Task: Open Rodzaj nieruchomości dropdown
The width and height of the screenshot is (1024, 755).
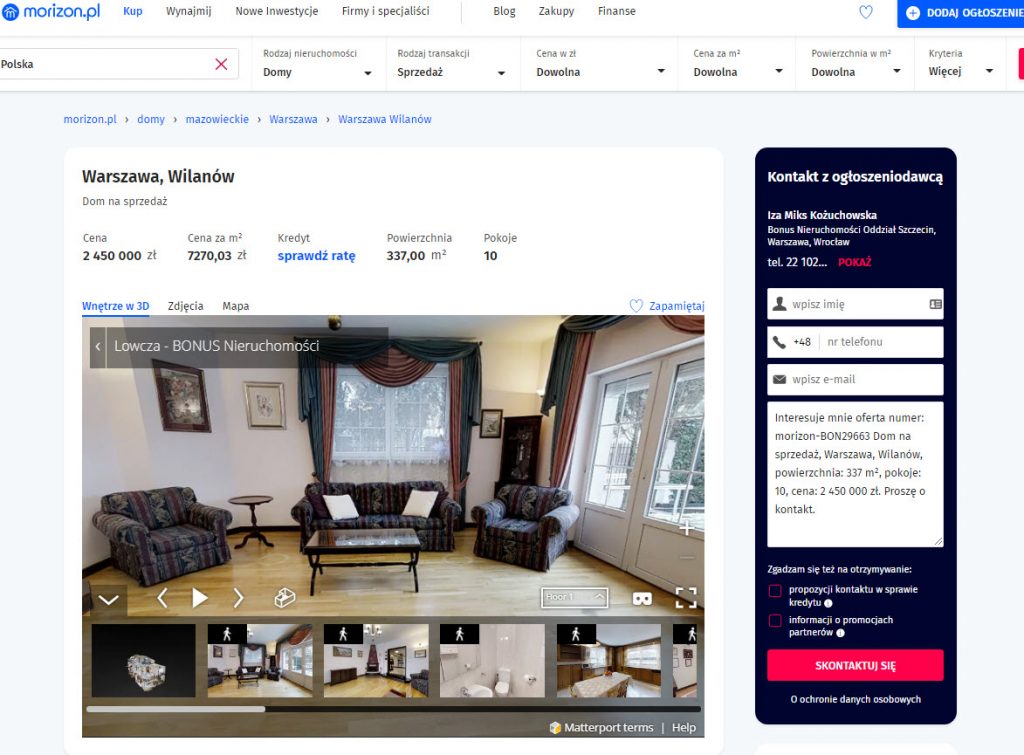Action: 317,72
